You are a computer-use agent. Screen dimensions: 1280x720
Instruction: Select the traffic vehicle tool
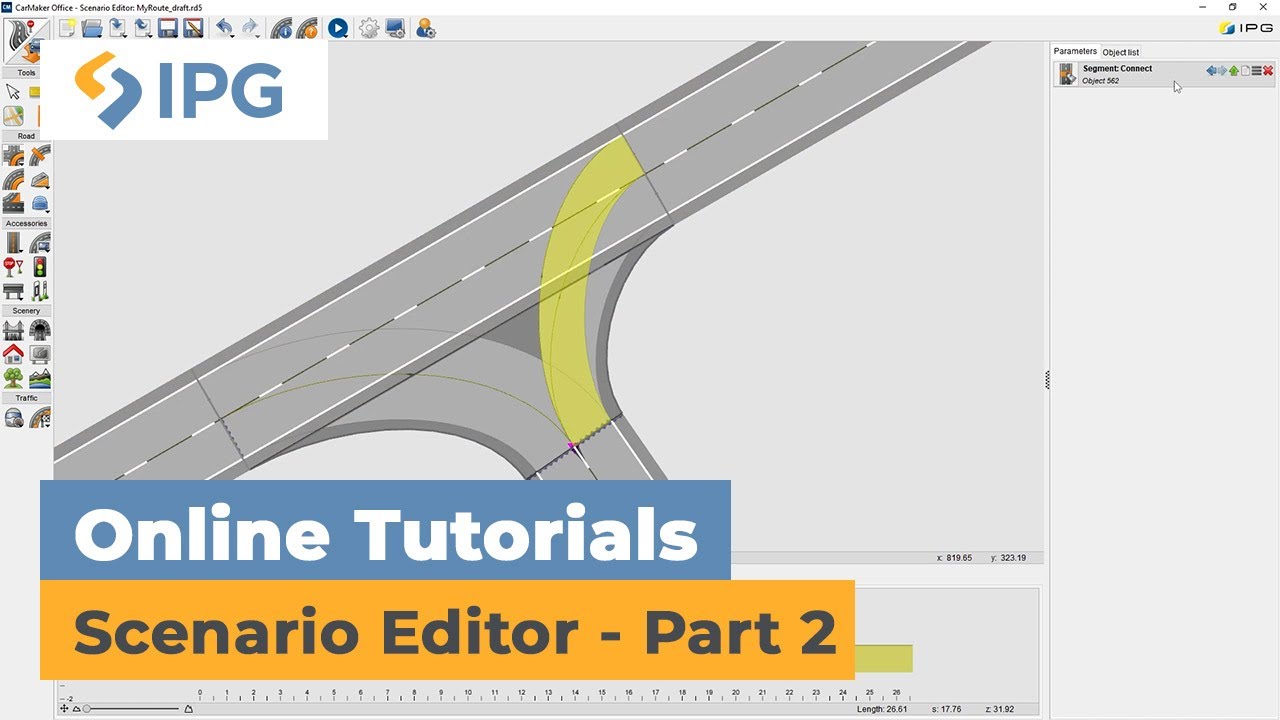click(14, 418)
